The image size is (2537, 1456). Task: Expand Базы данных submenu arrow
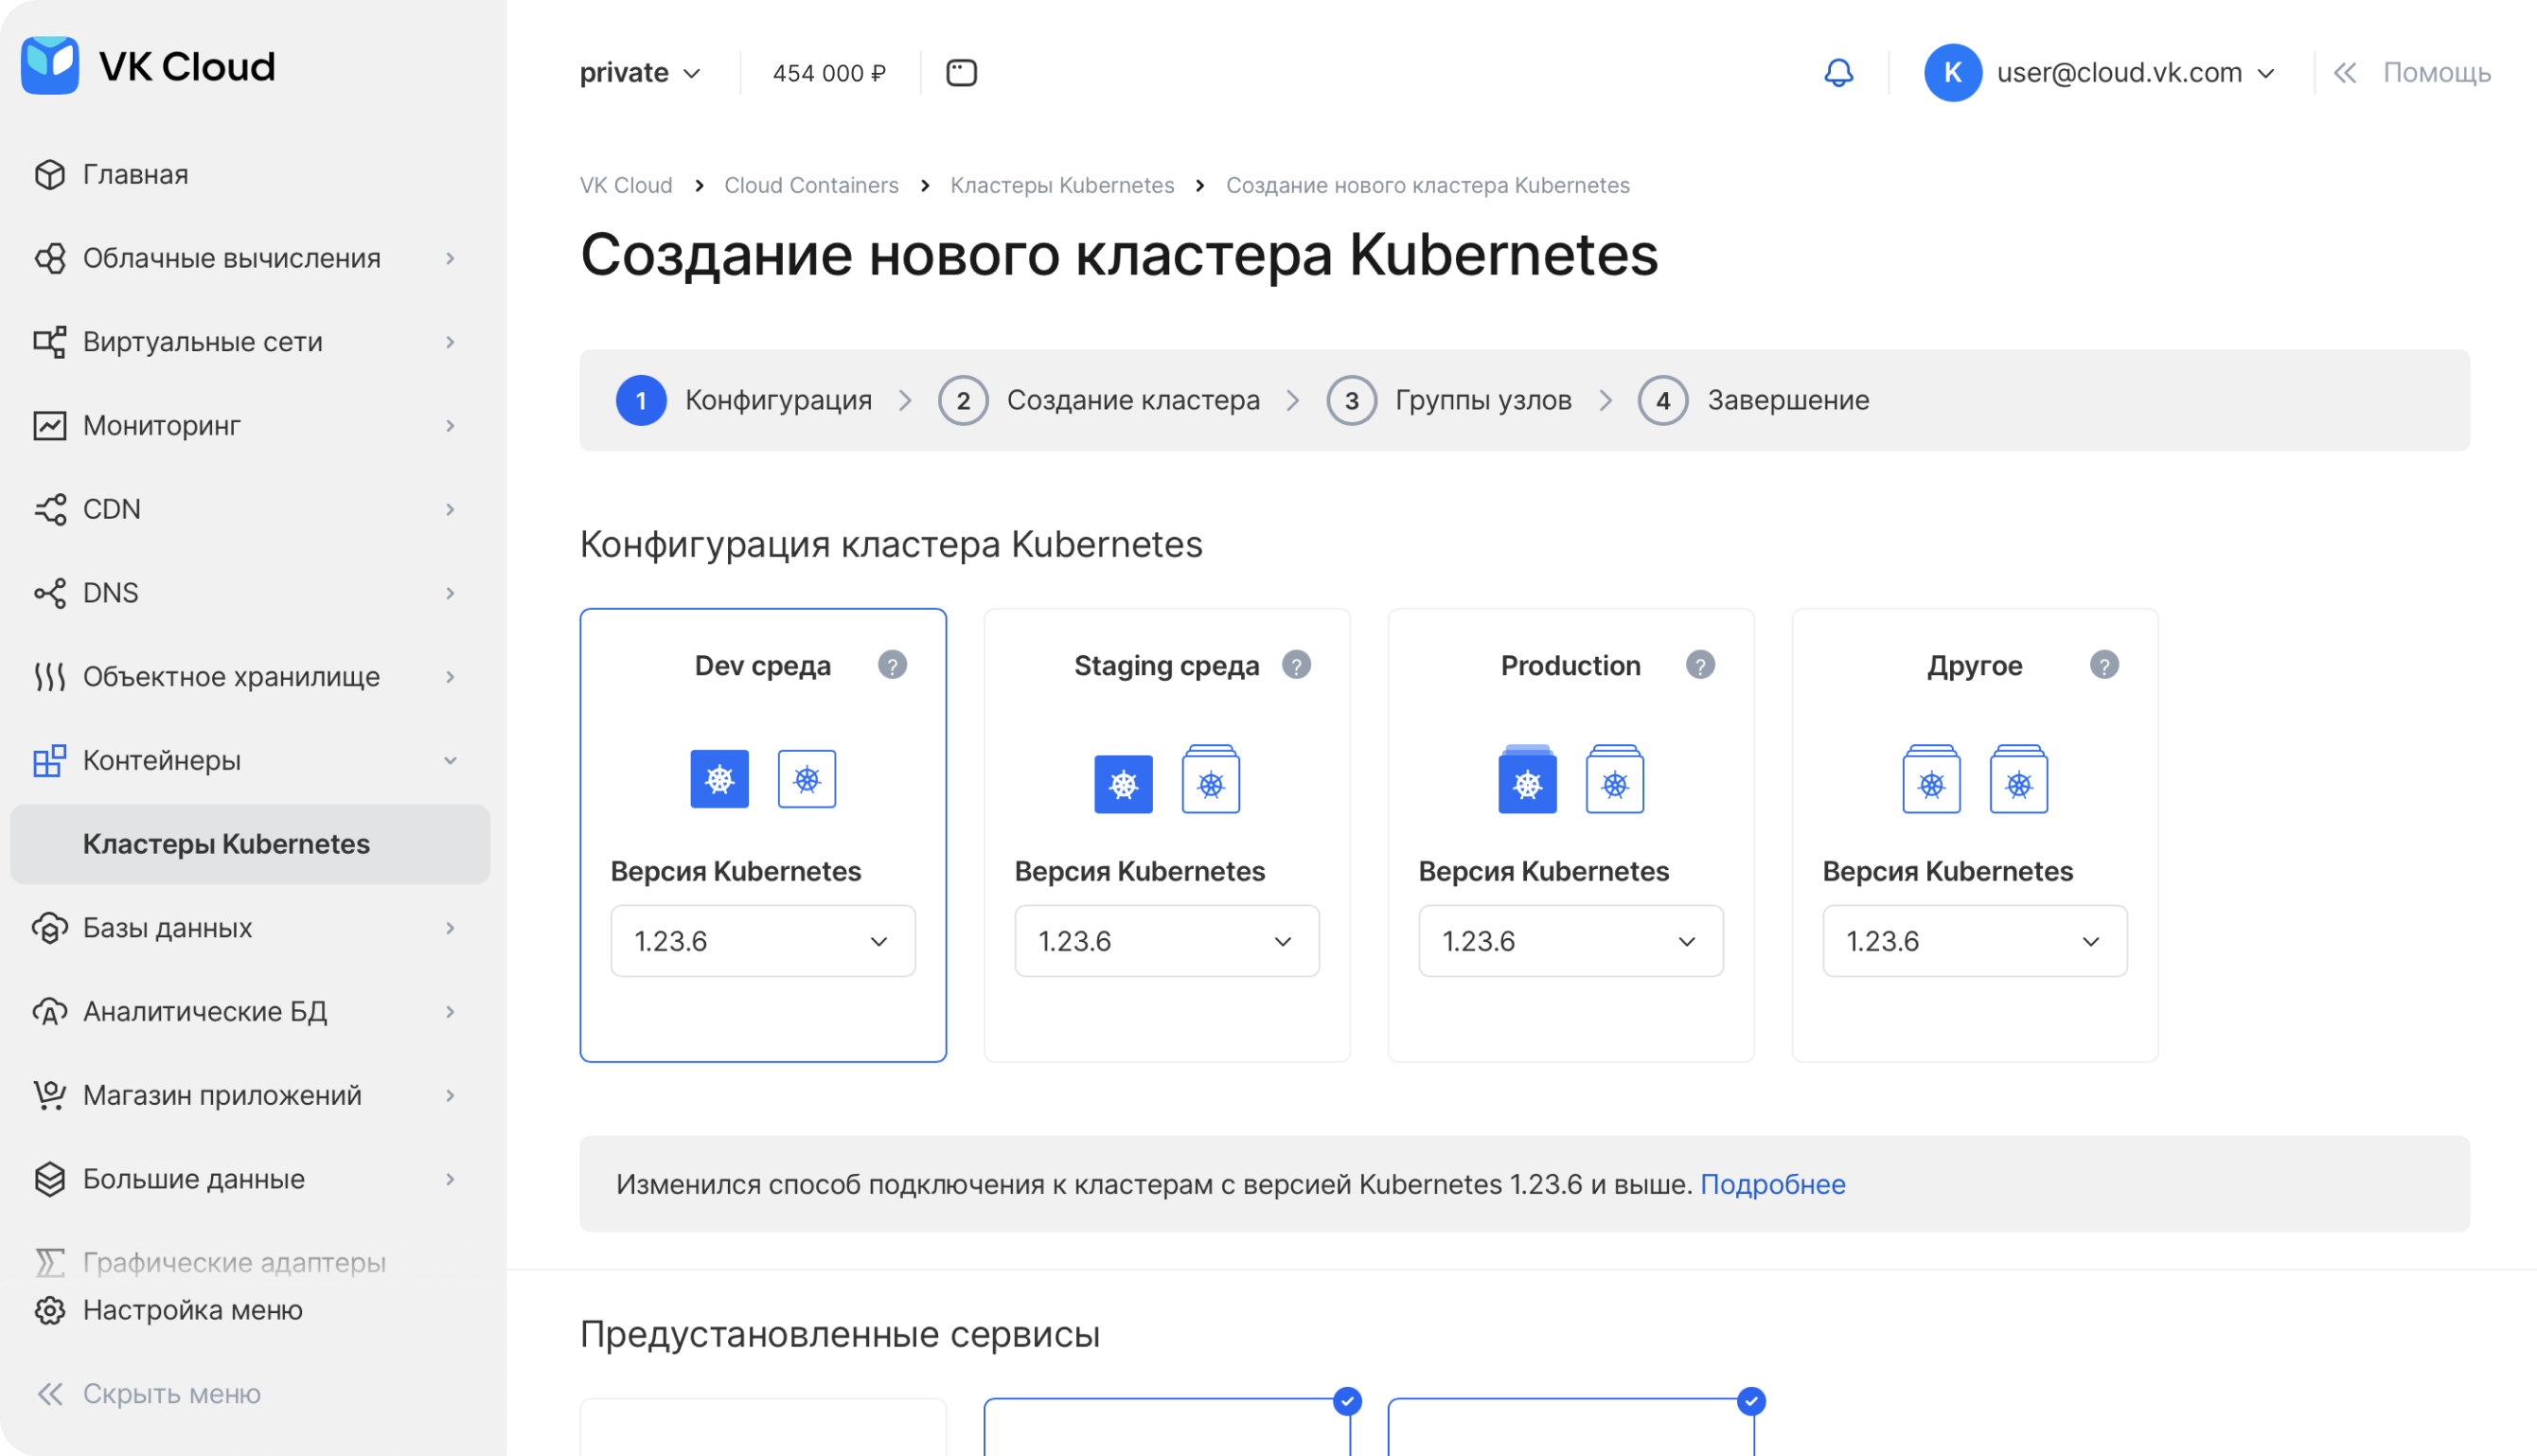pyautogui.click(x=450, y=928)
